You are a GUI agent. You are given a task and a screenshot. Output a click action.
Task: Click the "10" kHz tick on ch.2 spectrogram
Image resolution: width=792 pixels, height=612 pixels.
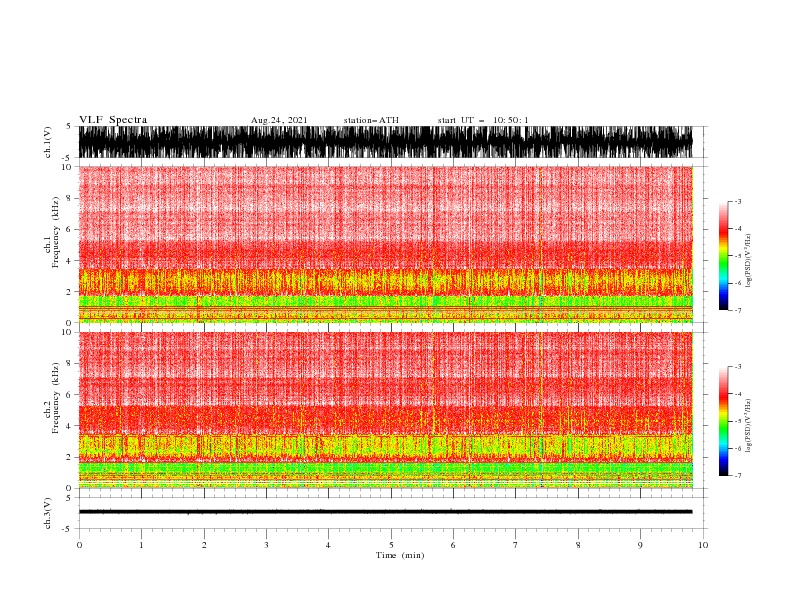(67, 332)
